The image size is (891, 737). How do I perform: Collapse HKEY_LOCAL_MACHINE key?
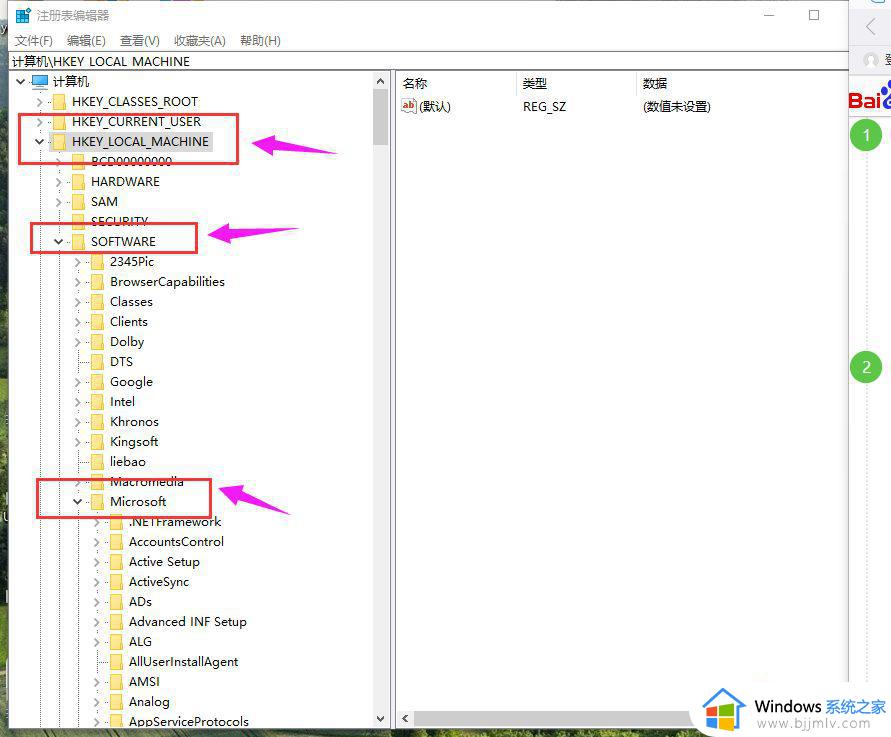[x=39, y=141]
